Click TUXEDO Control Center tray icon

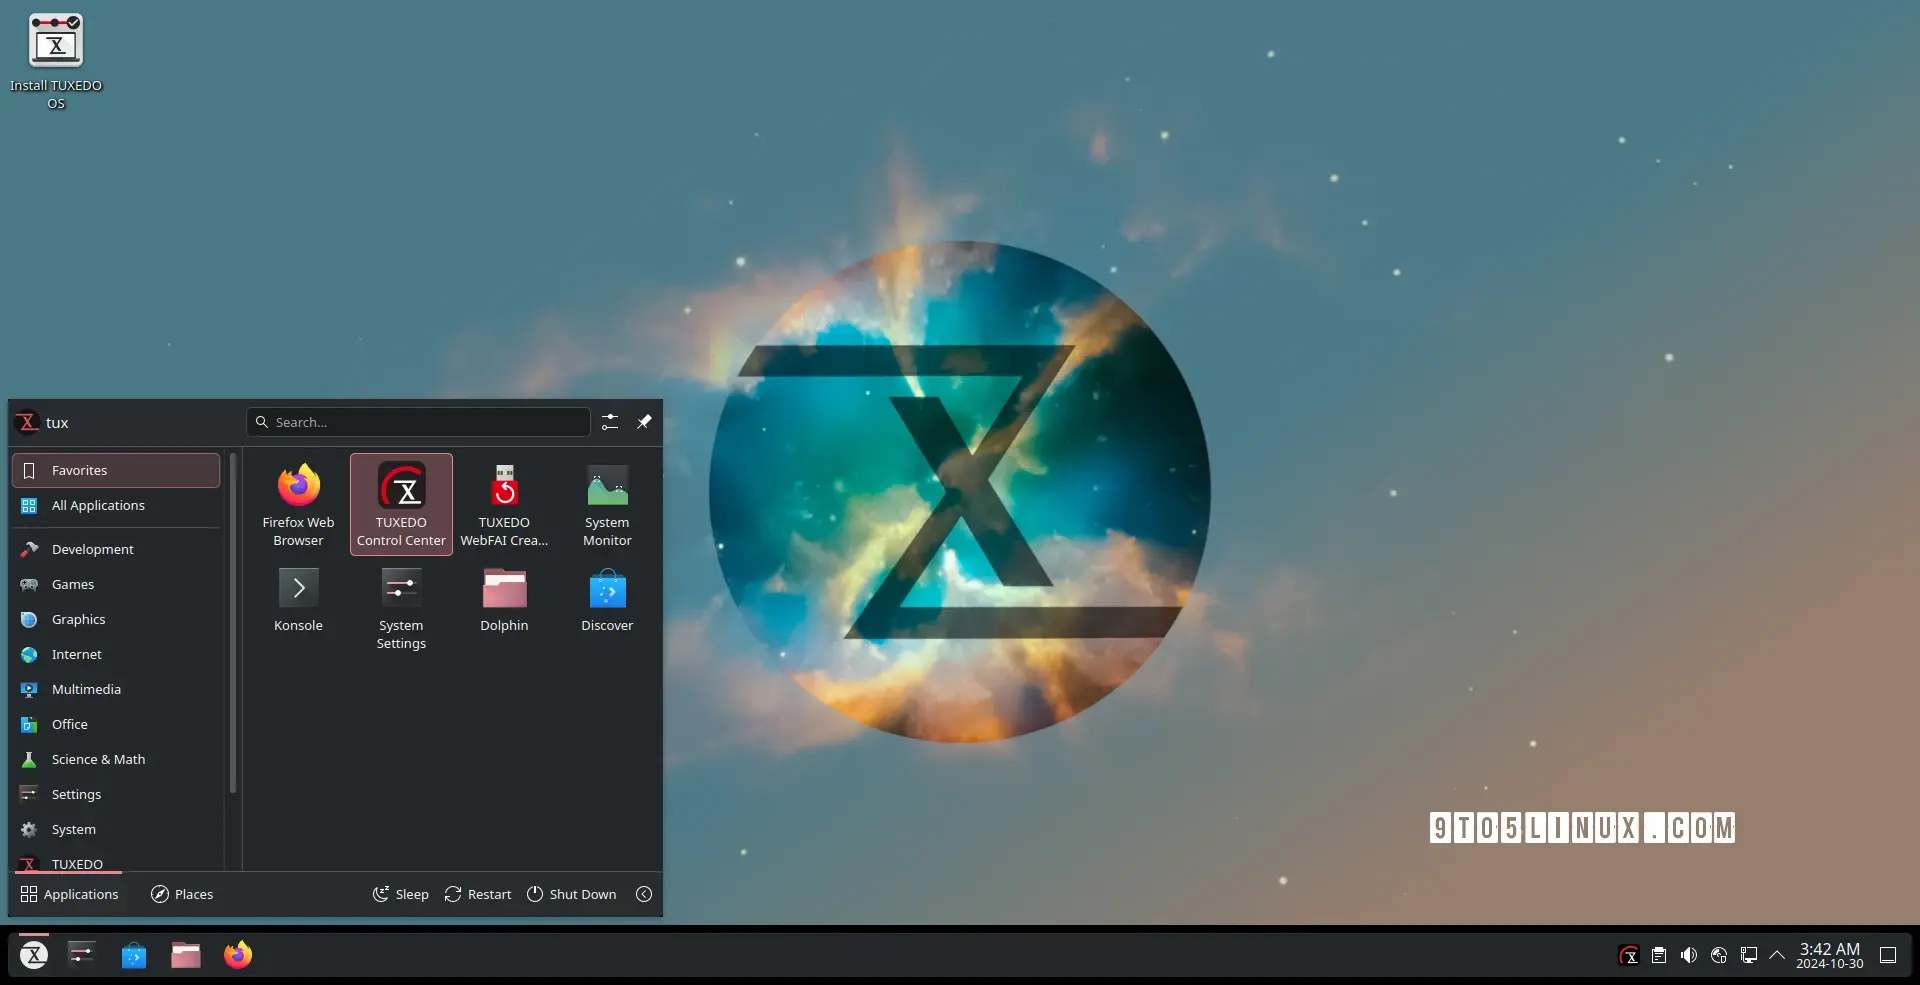point(1629,955)
